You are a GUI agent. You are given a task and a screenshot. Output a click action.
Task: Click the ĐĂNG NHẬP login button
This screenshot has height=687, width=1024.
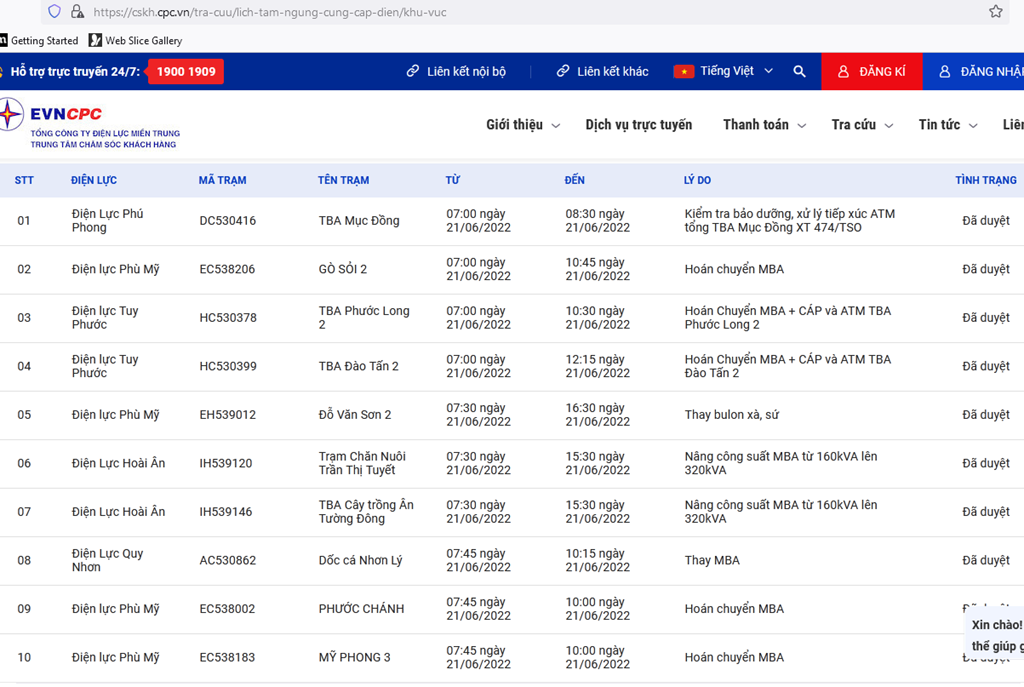980,72
